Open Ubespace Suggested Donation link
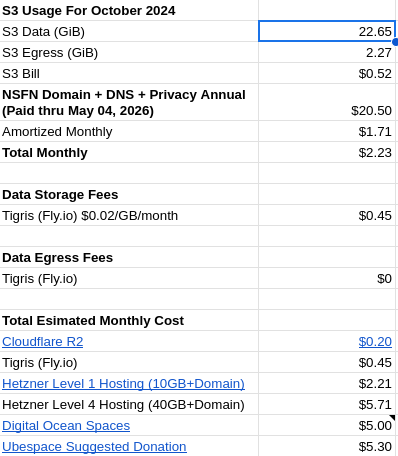The image size is (398, 456). point(94,447)
